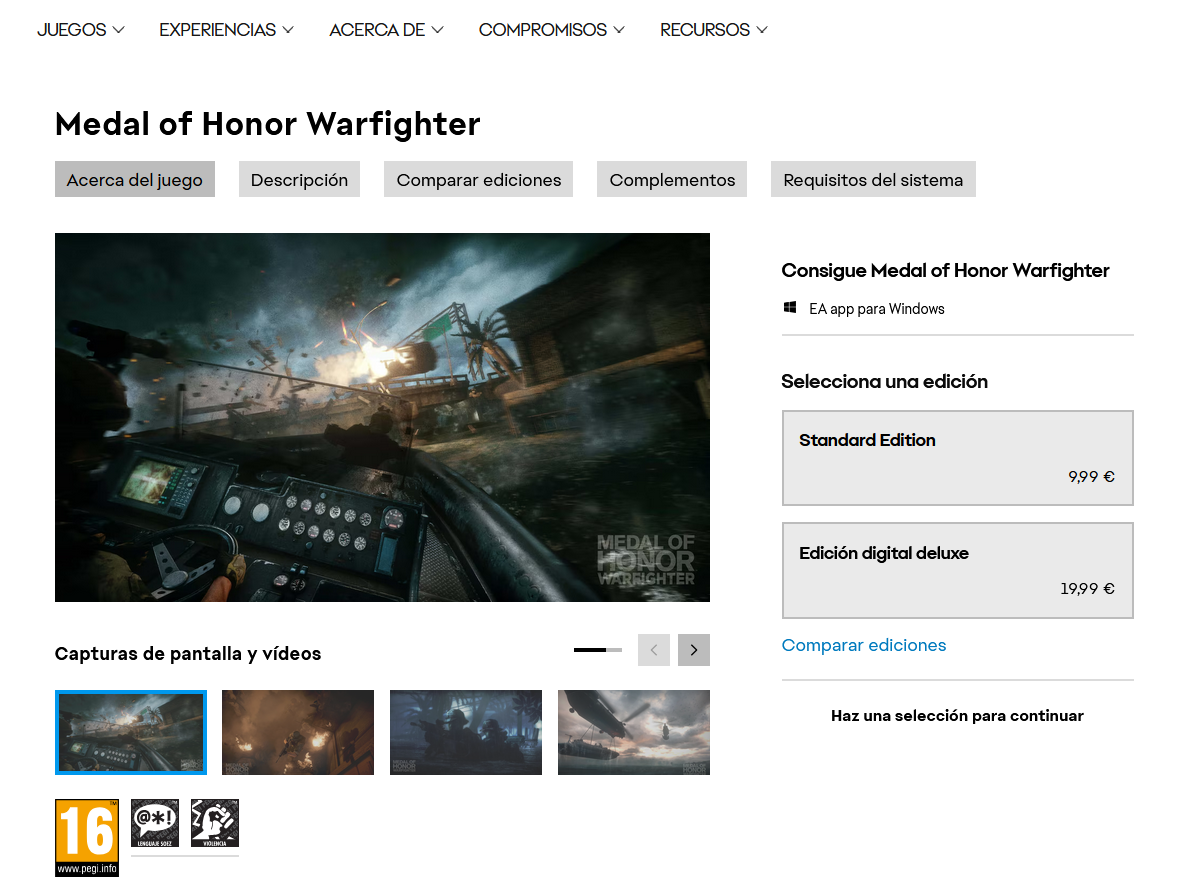View the Requisitos del sistema tab
This screenshot has width=1184, height=885.
(x=873, y=180)
